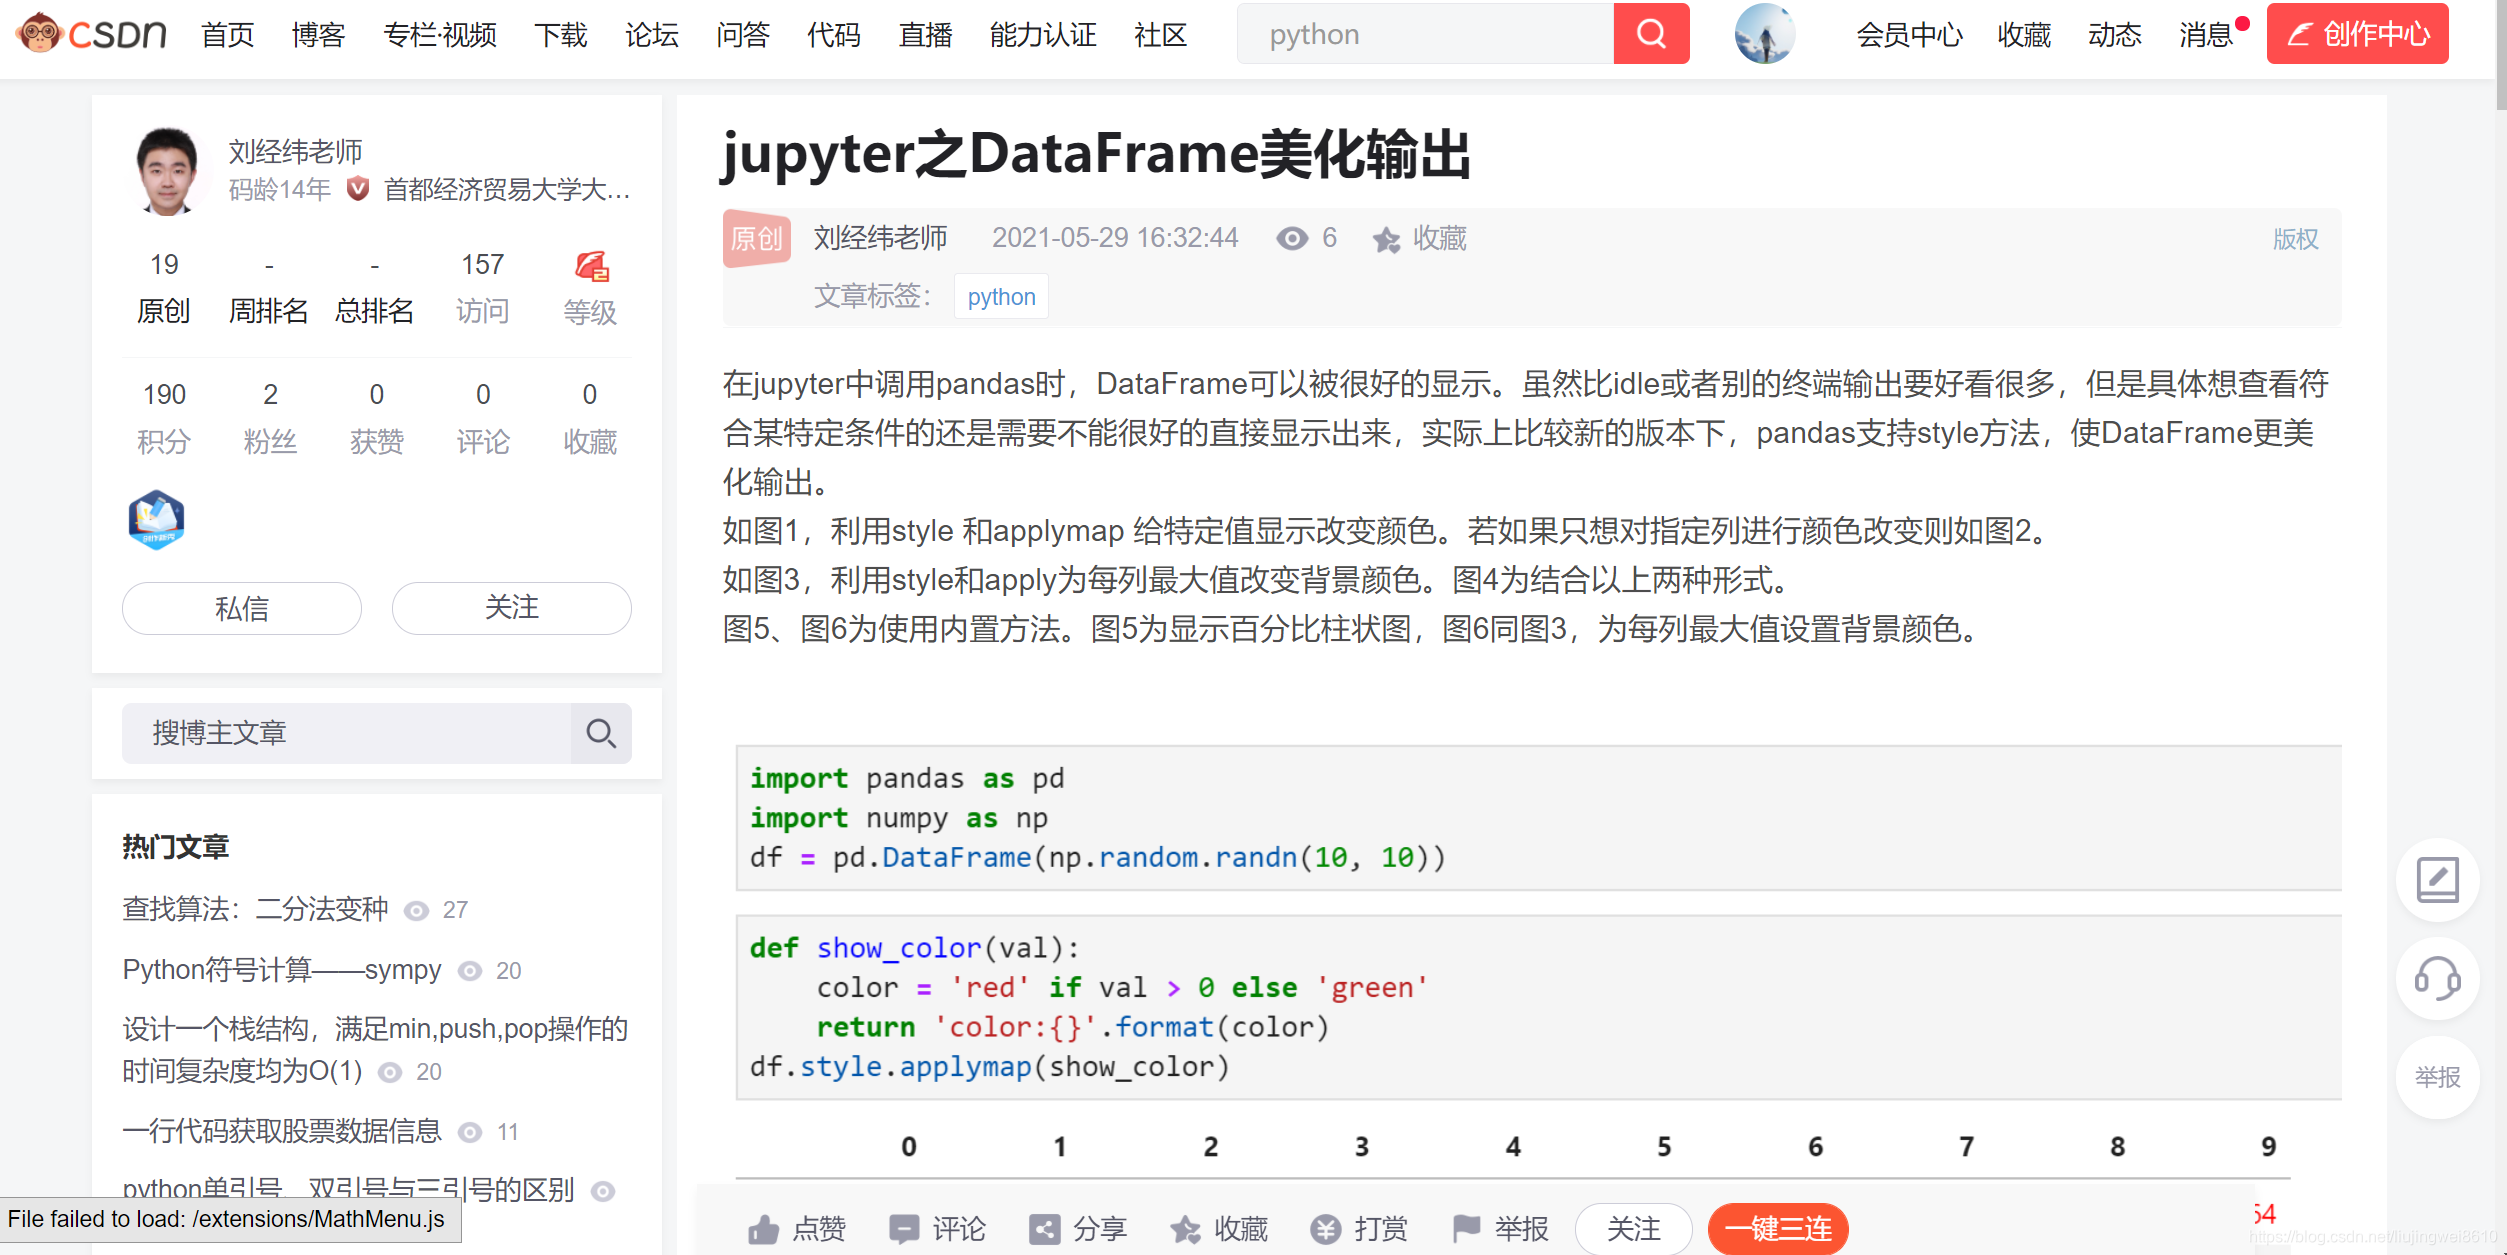Click the 评论 comment bubble icon
Image resolution: width=2507 pixels, height=1255 pixels.
point(904,1229)
